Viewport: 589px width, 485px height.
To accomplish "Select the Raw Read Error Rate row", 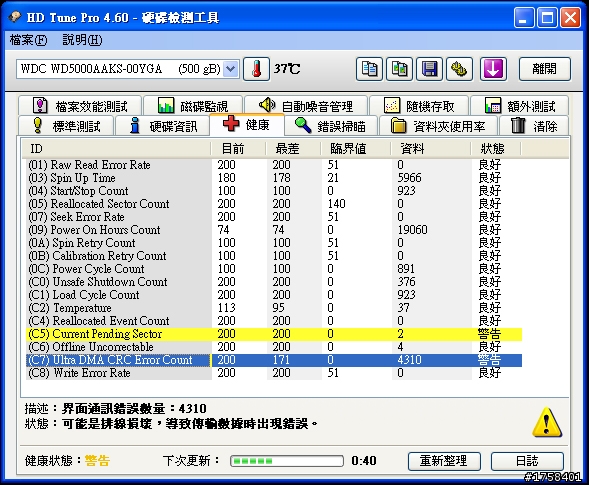I will [x=273, y=165].
